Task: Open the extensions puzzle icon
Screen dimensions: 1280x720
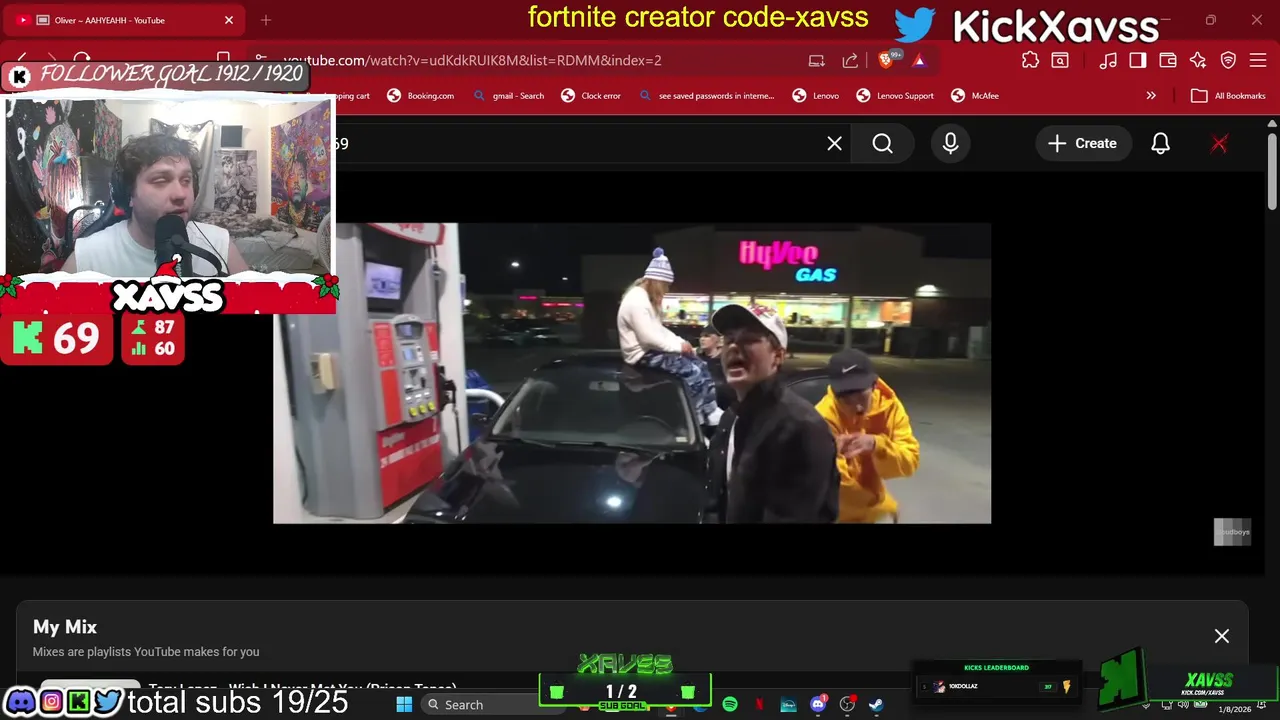Action: point(1030,60)
